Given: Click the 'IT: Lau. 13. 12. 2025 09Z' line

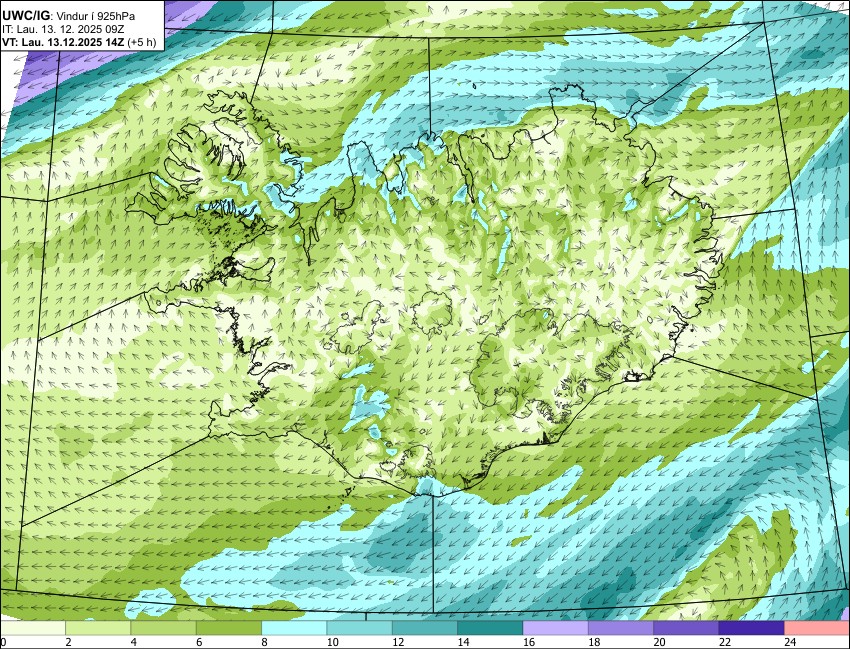Looking at the screenshot, I should [x=63, y=30].
